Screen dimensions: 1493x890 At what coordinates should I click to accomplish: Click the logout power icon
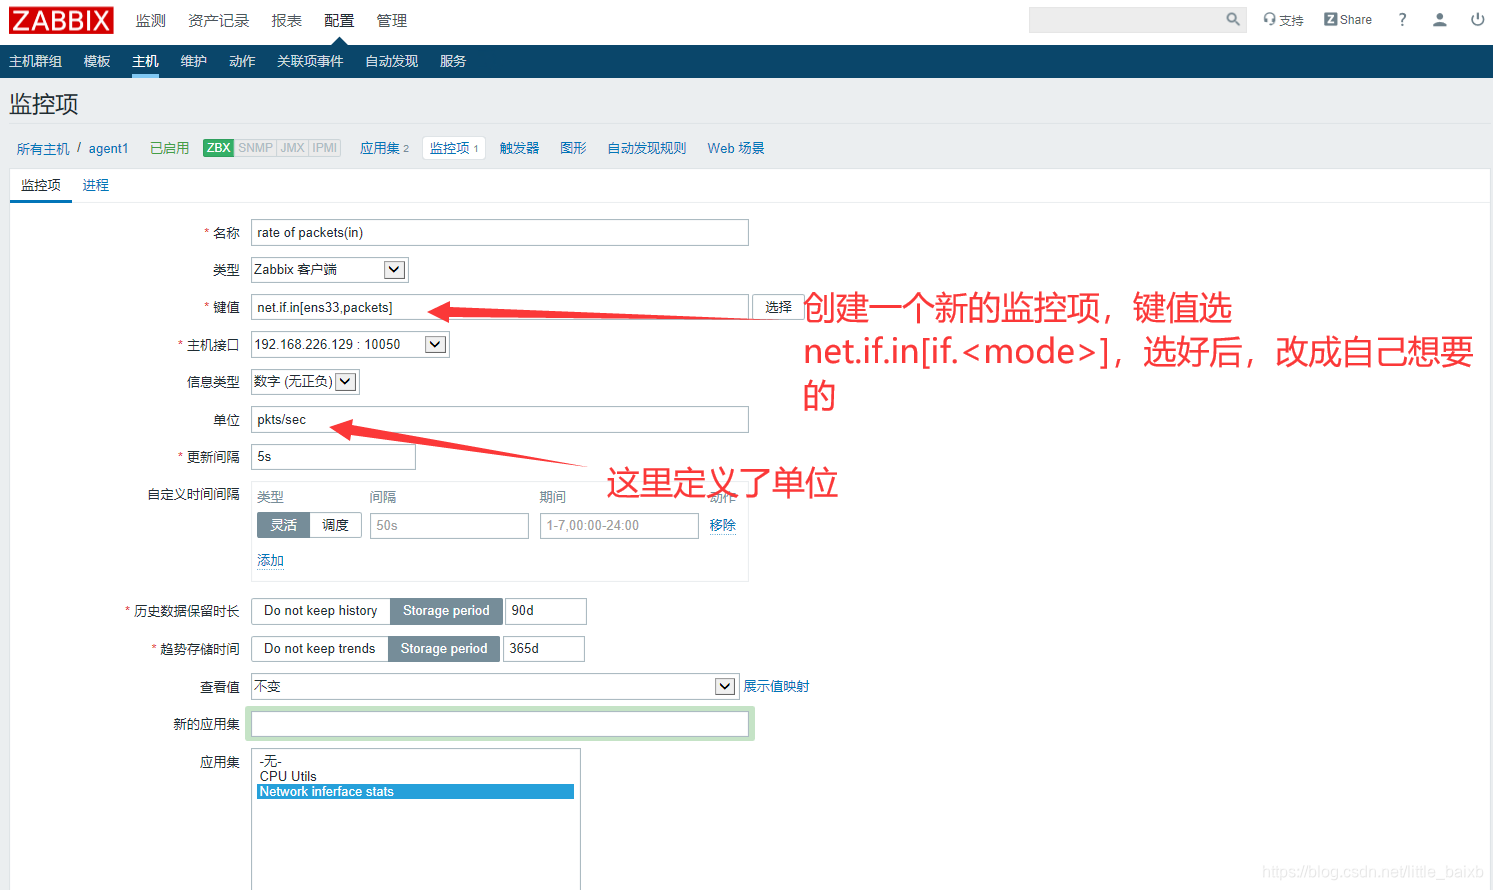[1477, 20]
